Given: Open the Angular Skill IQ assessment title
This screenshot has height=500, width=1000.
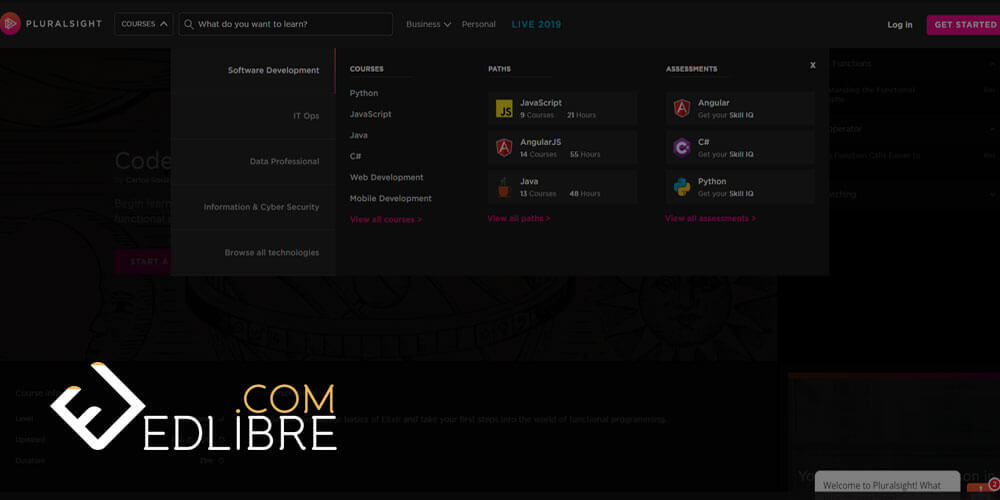Looking at the screenshot, I should click(x=714, y=103).
